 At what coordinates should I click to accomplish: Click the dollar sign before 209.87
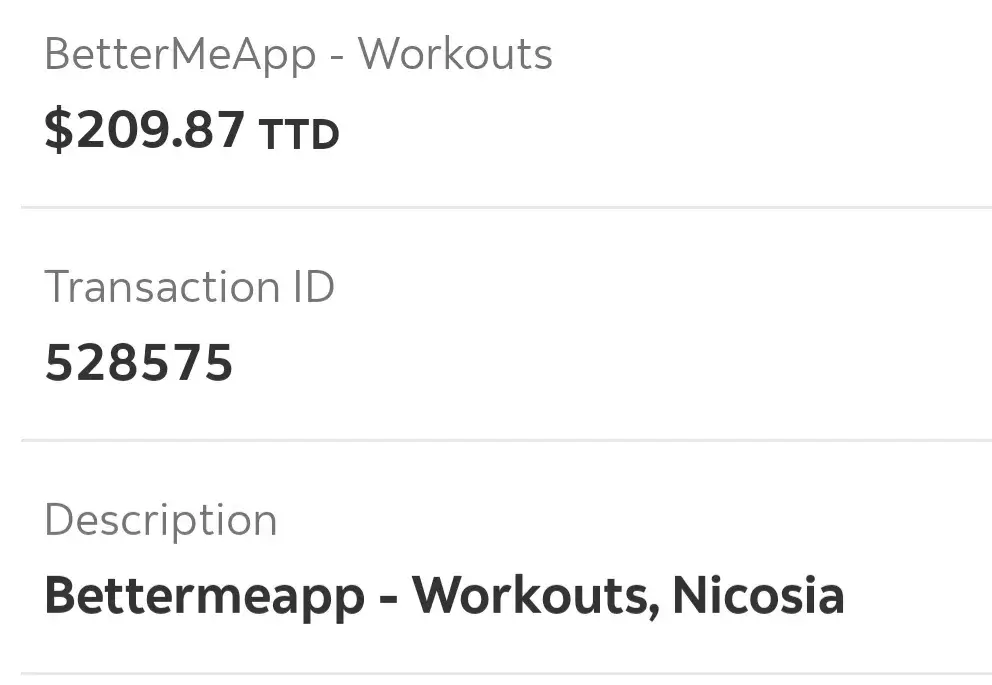click(x=59, y=130)
